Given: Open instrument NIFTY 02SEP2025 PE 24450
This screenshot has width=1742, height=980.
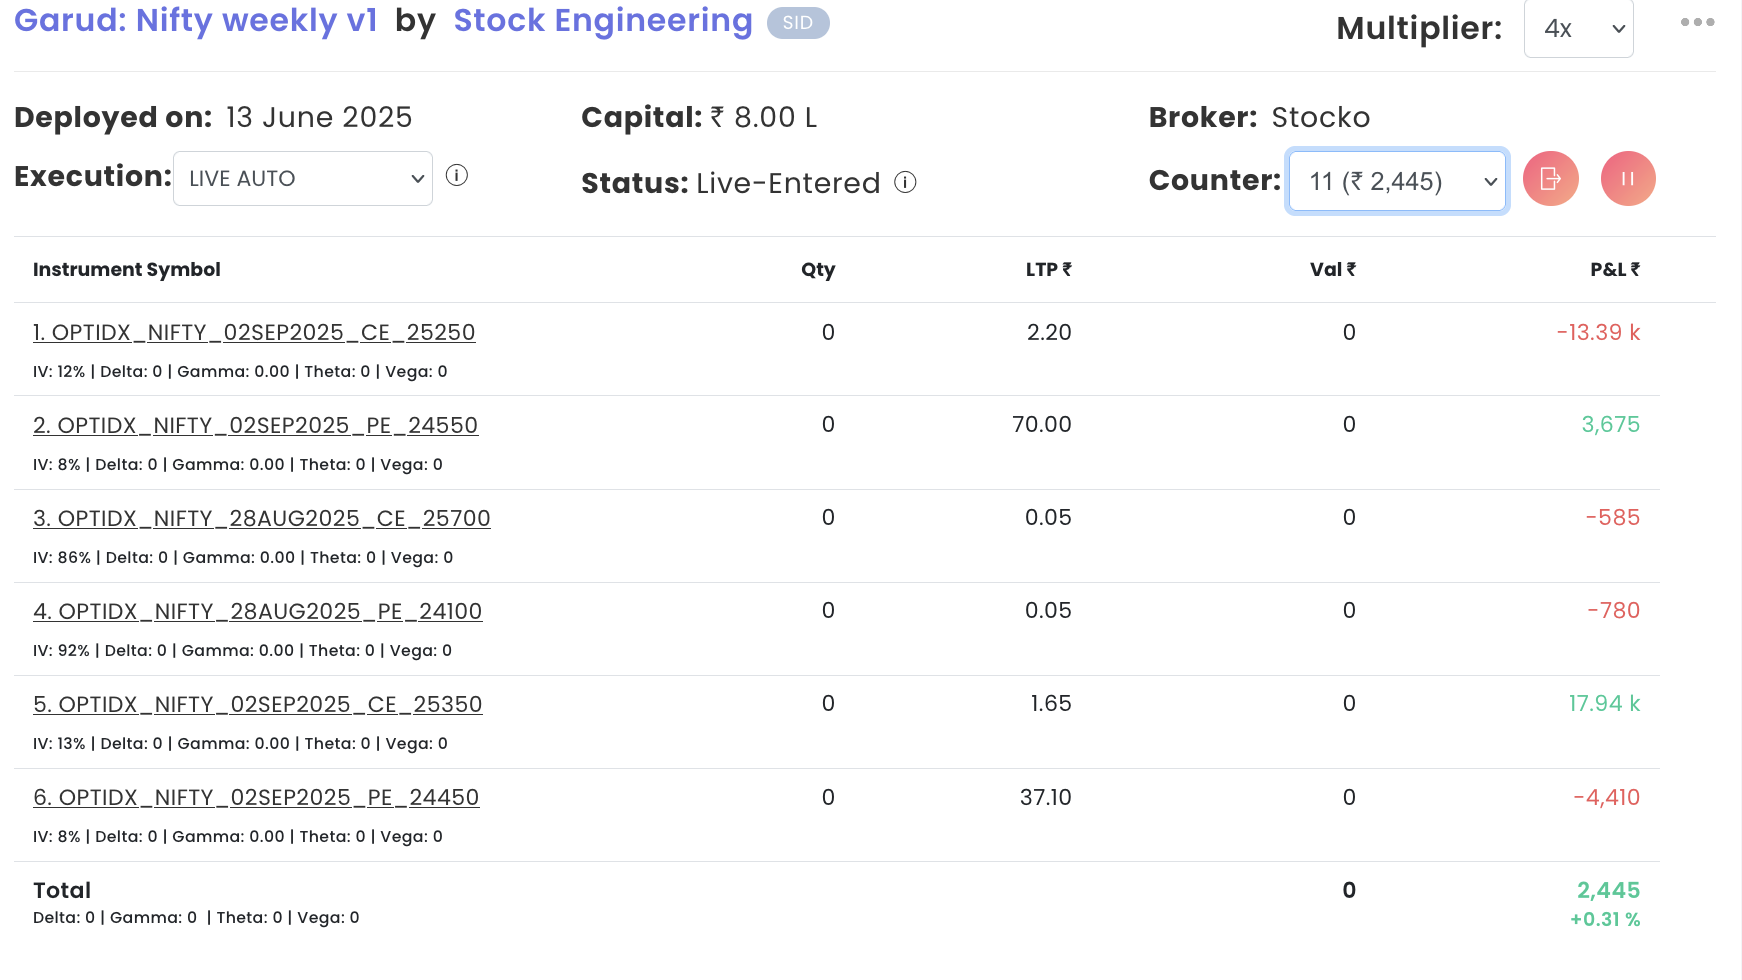Looking at the screenshot, I should coord(256,797).
